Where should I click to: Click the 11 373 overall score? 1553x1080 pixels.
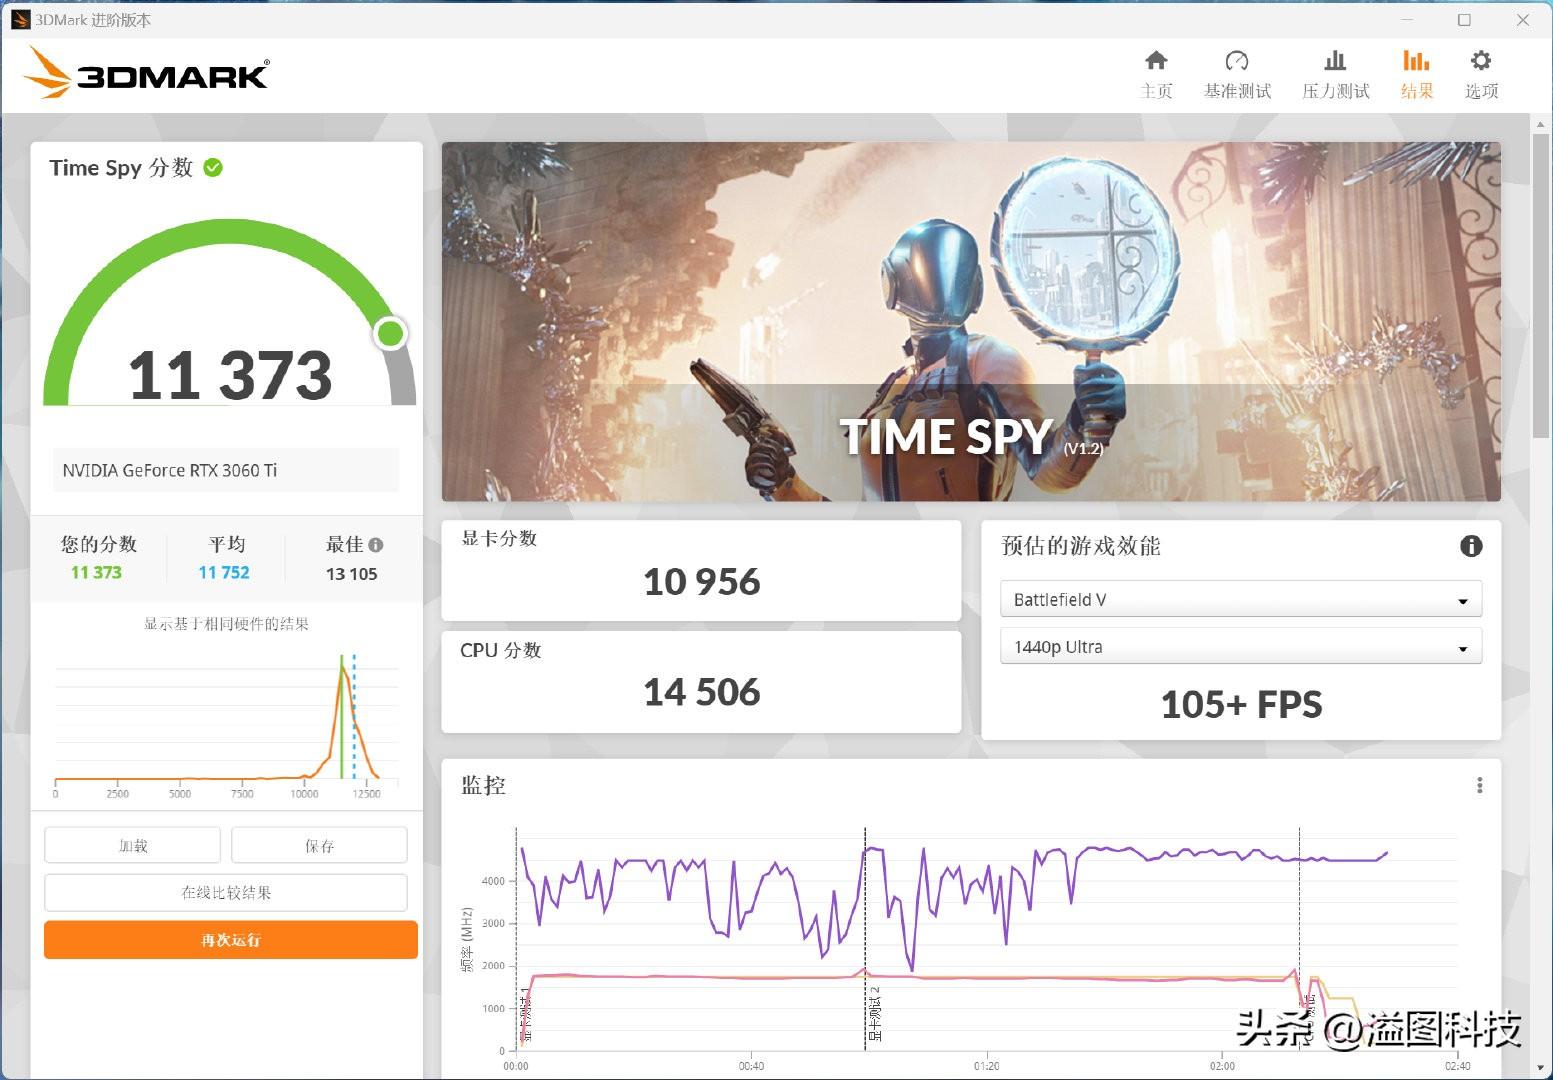click(230, 375)
